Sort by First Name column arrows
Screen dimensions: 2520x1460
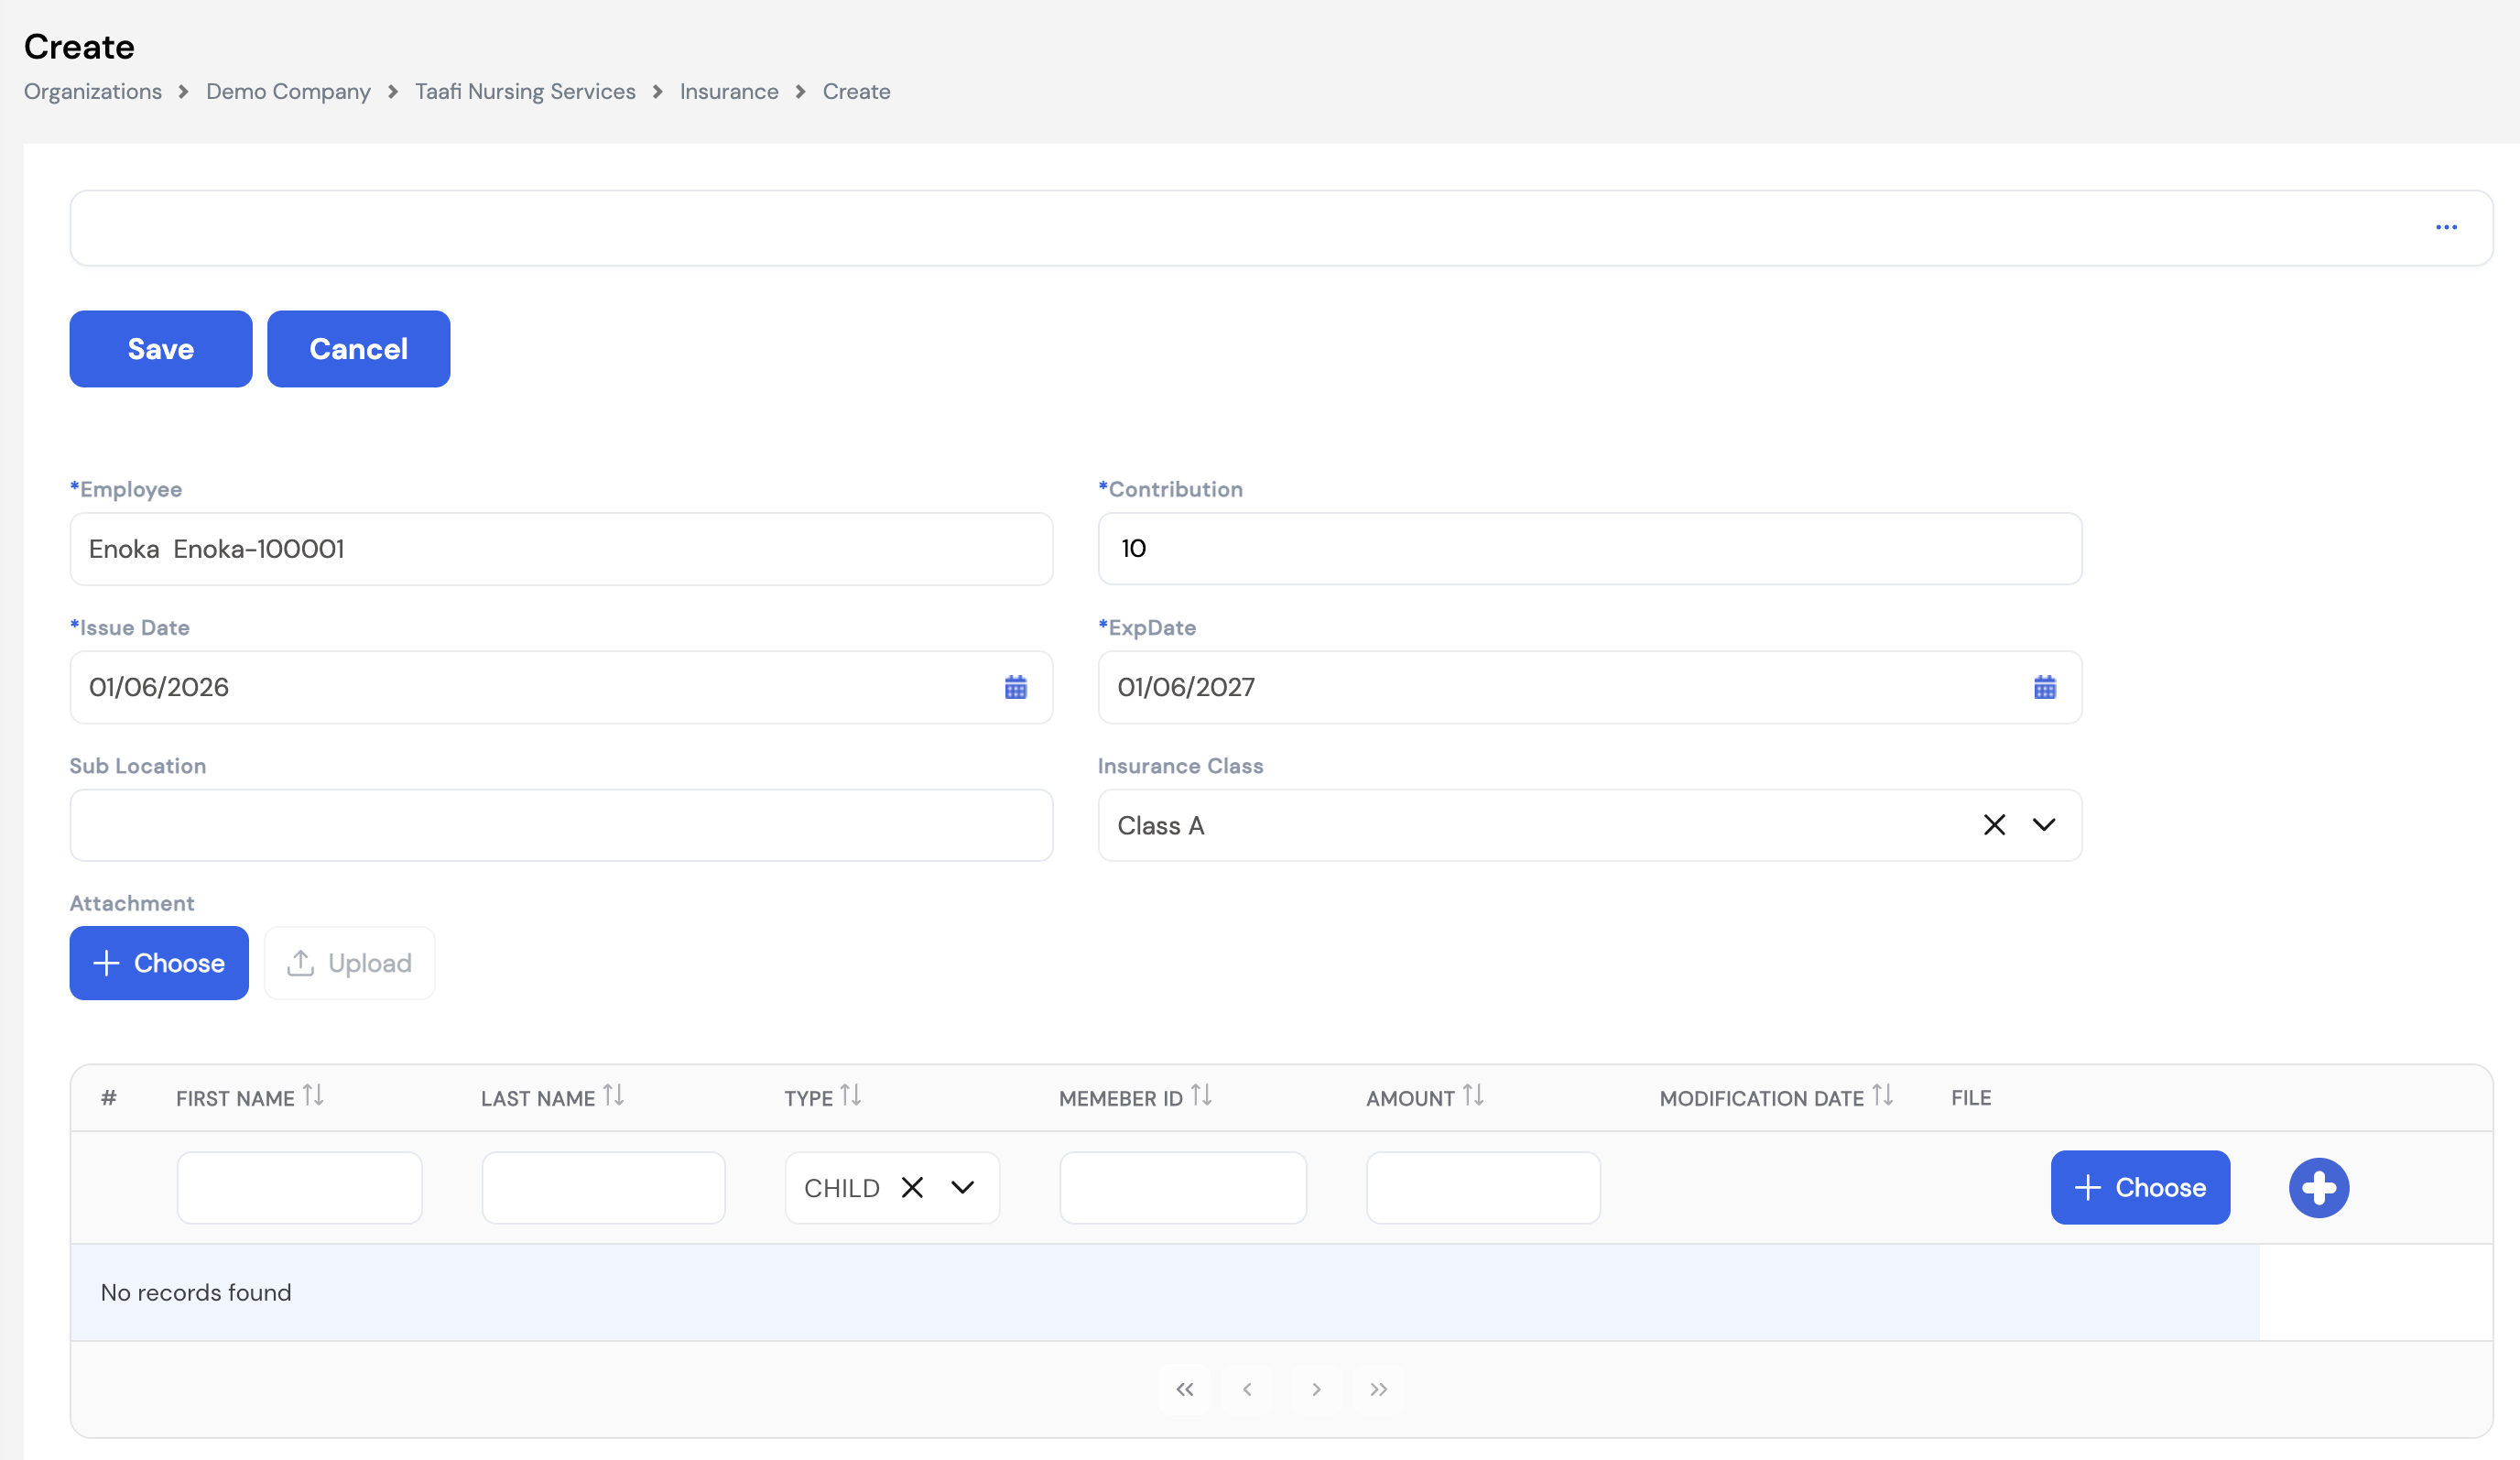[313, 1096]
